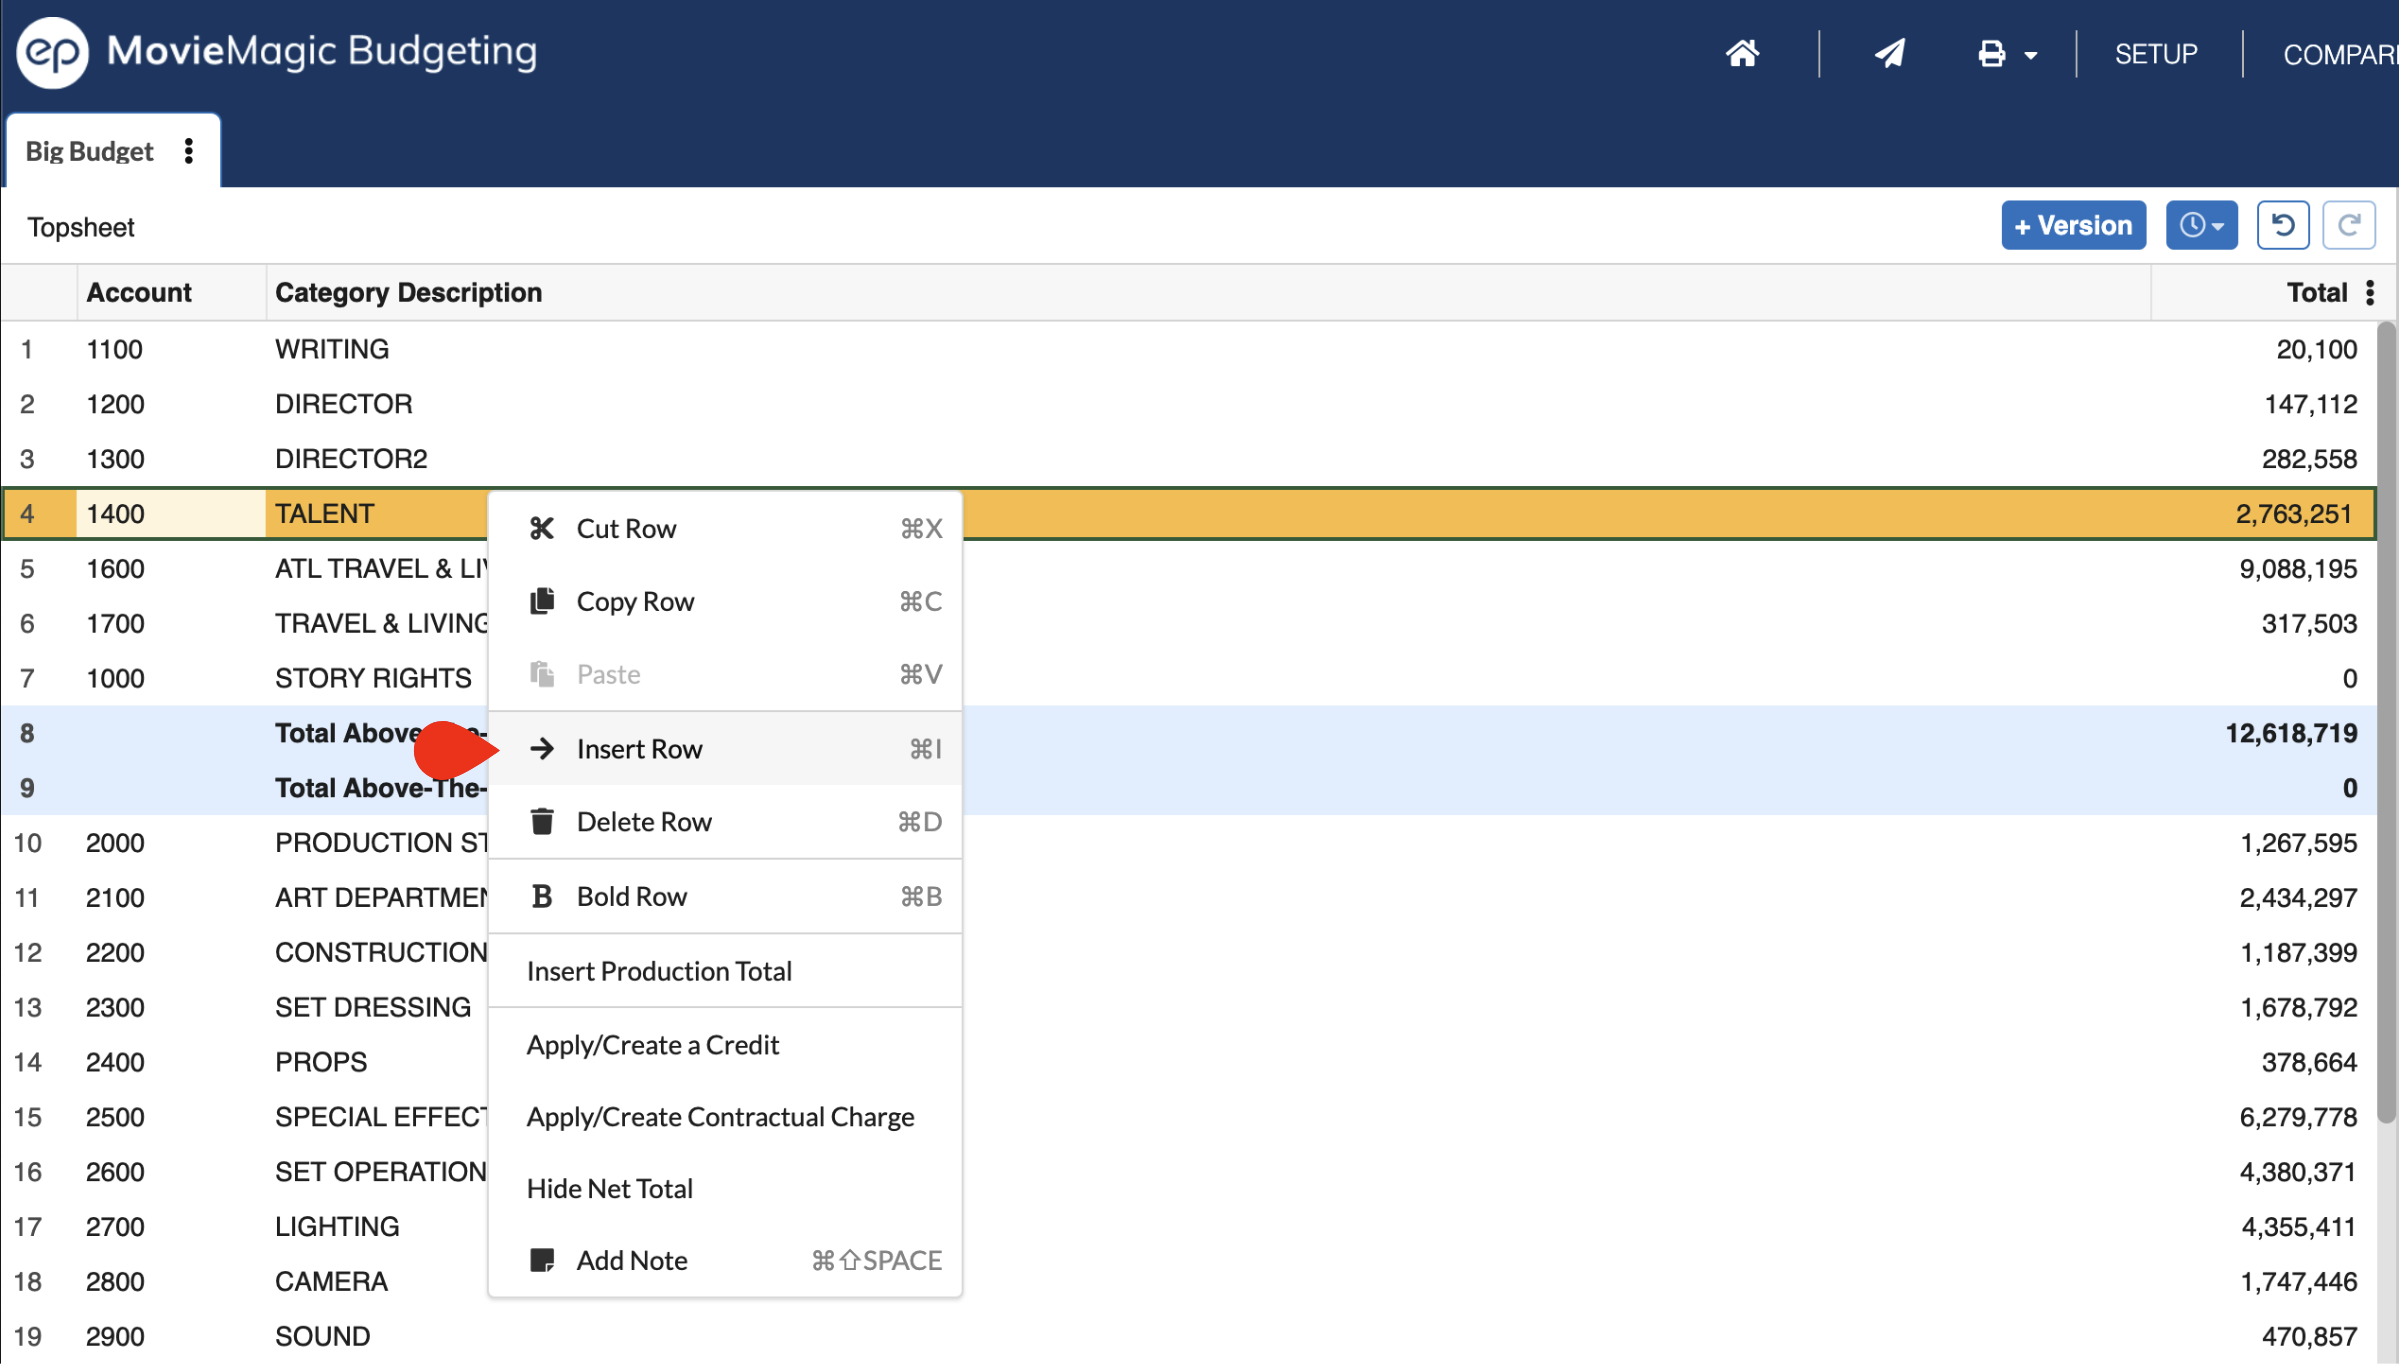Click the redo arrow button
Viewport: 2400px width, 1368px height.
coord(2348,225)
